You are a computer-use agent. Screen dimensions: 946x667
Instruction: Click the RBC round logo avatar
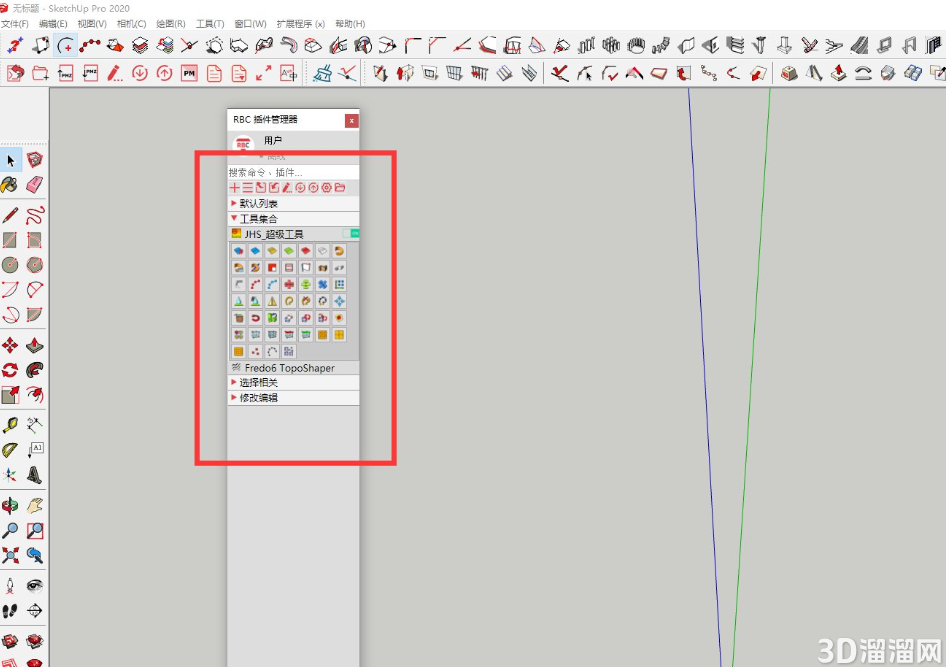243,145
